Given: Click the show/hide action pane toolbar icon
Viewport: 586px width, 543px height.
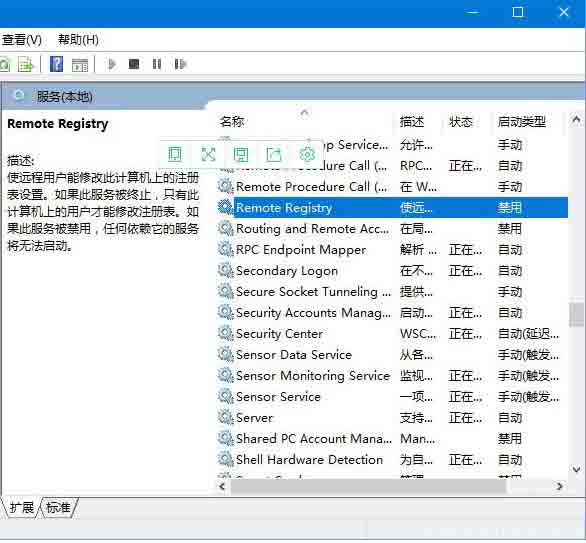Looking at the screenshot, I should coord(80,65).
